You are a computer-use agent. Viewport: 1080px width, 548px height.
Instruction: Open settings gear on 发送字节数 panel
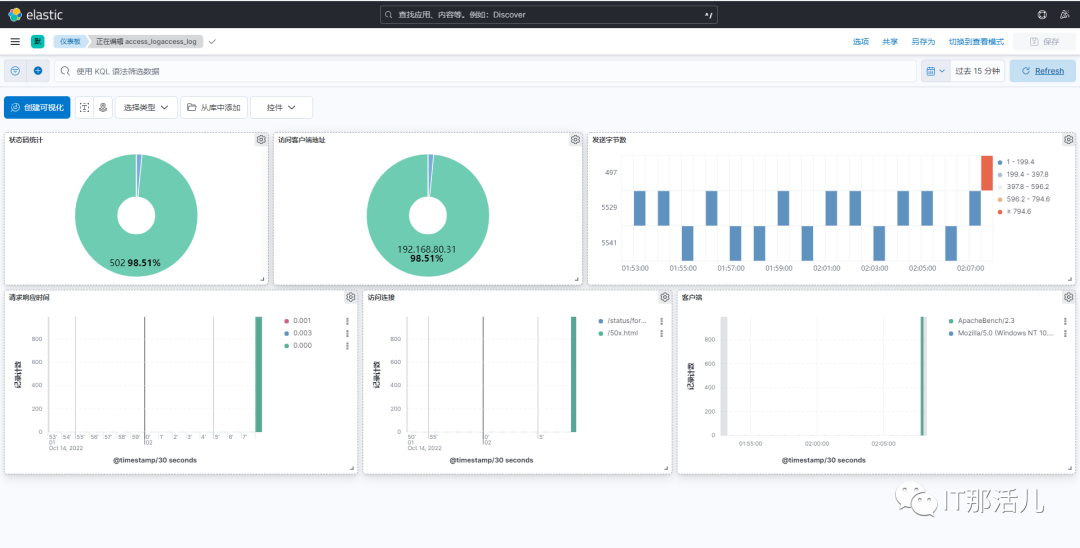1068,140
